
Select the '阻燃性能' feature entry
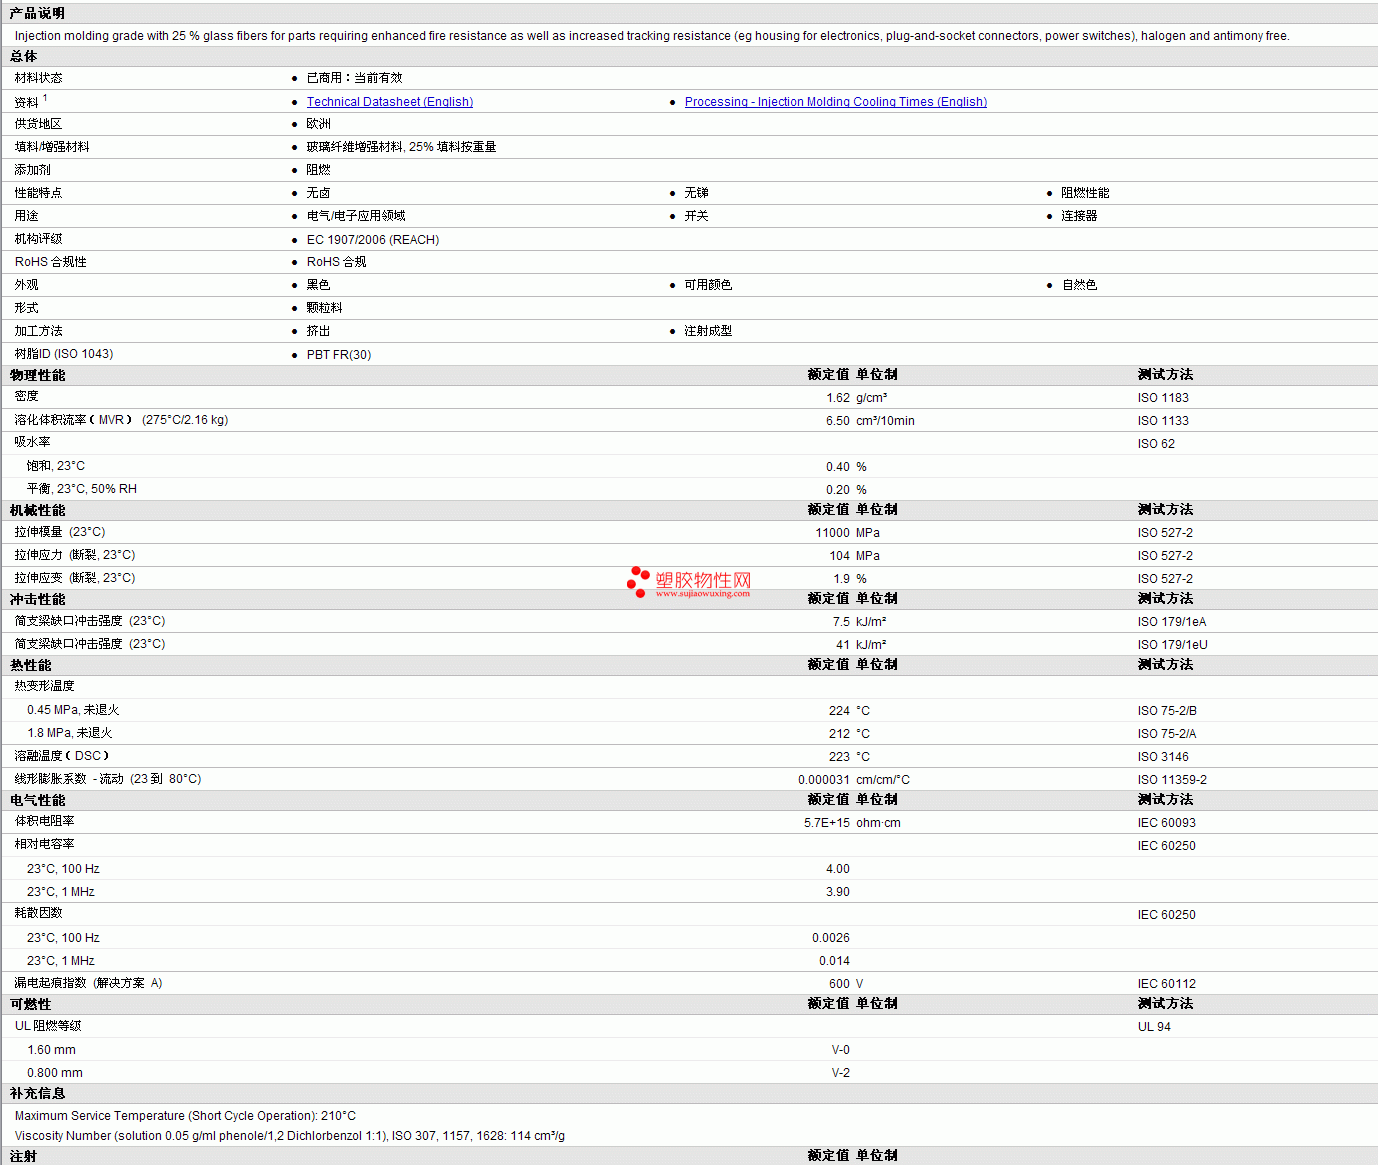coord(1086,193)
